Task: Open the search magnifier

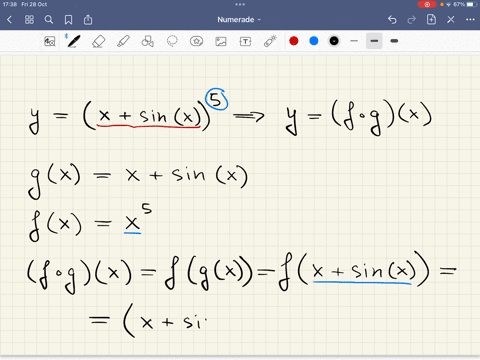Action: [49, 20]
